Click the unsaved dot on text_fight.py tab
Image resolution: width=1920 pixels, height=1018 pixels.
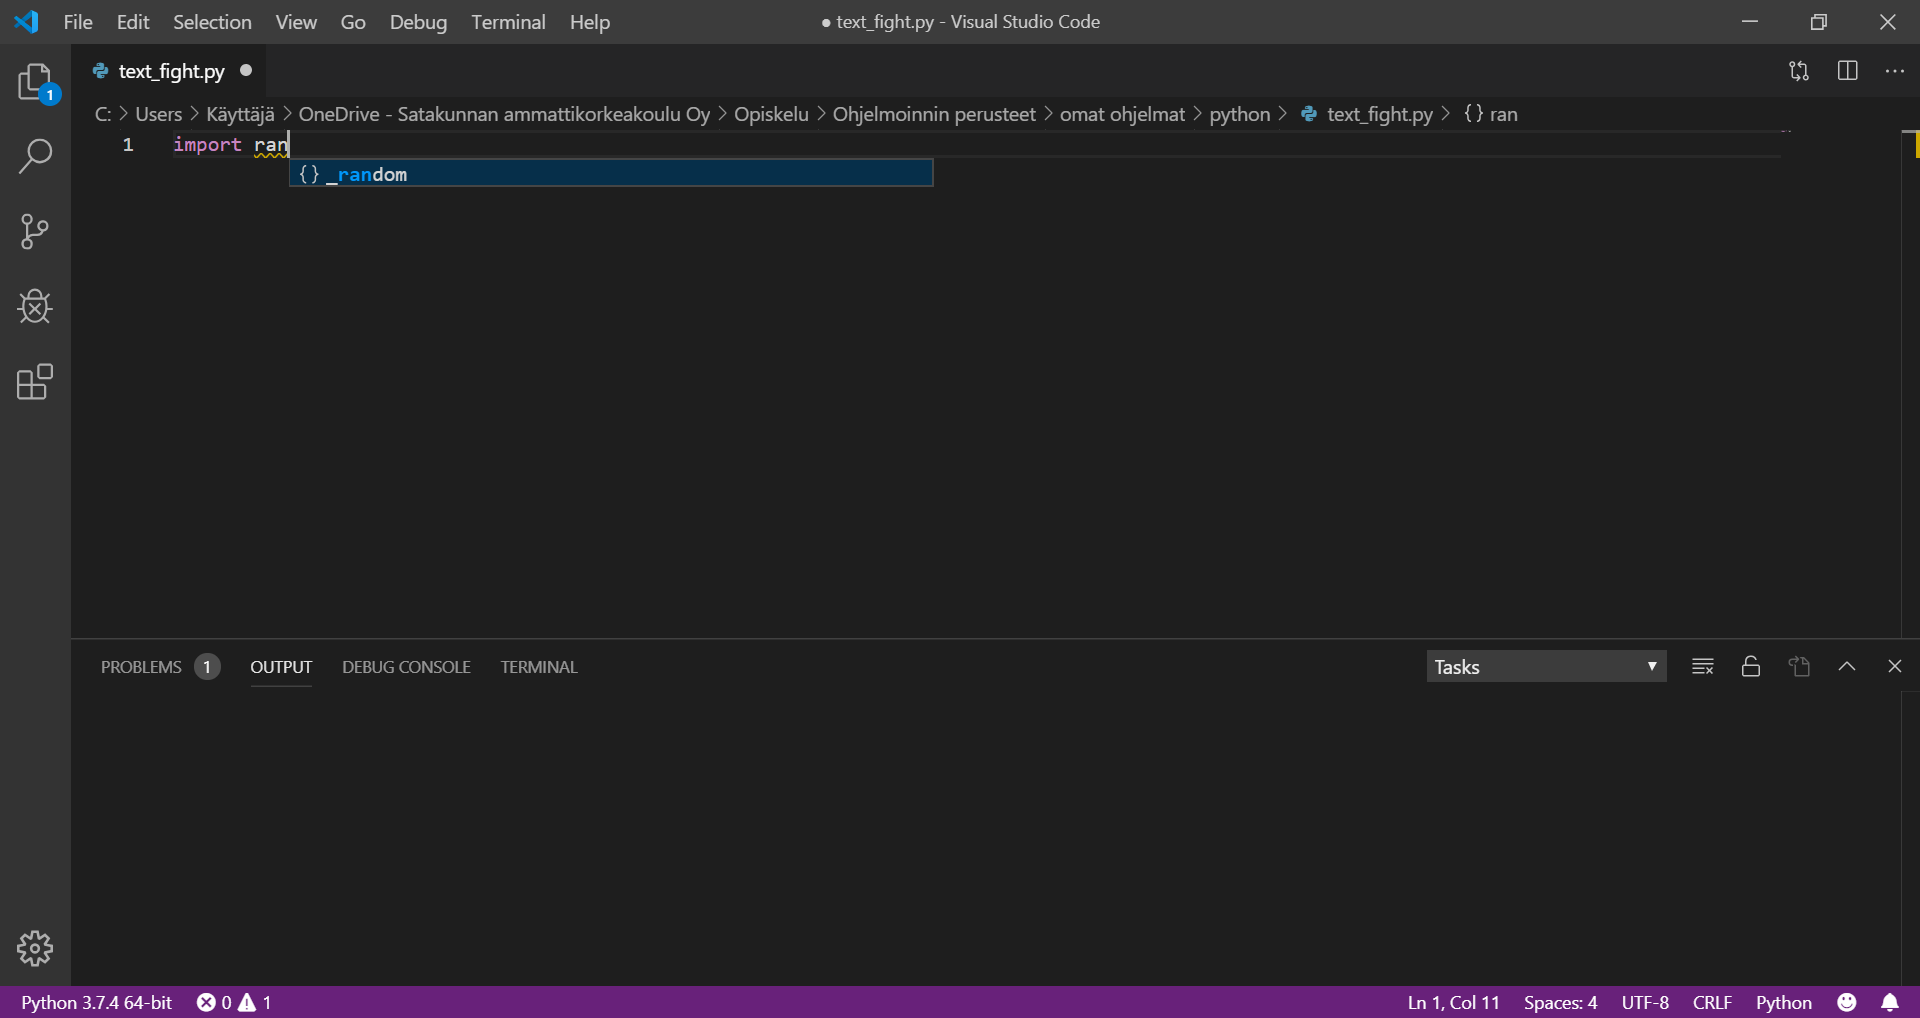point(246,70)
